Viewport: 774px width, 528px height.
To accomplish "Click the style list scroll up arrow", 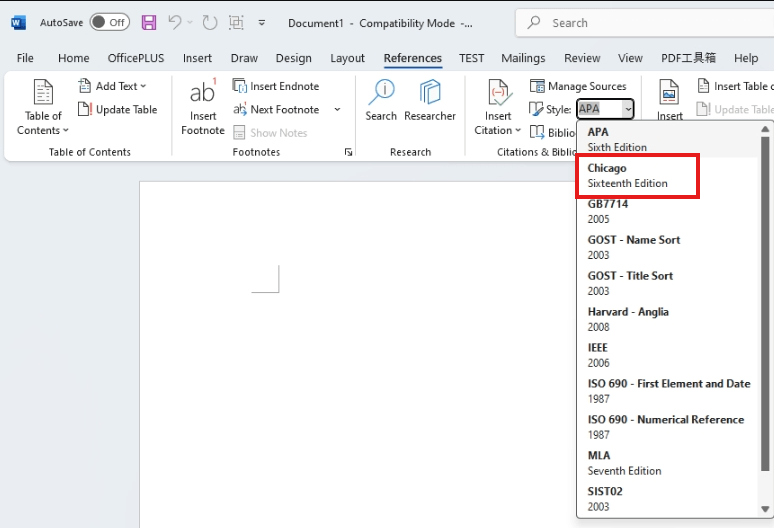I will coord(765,129).
